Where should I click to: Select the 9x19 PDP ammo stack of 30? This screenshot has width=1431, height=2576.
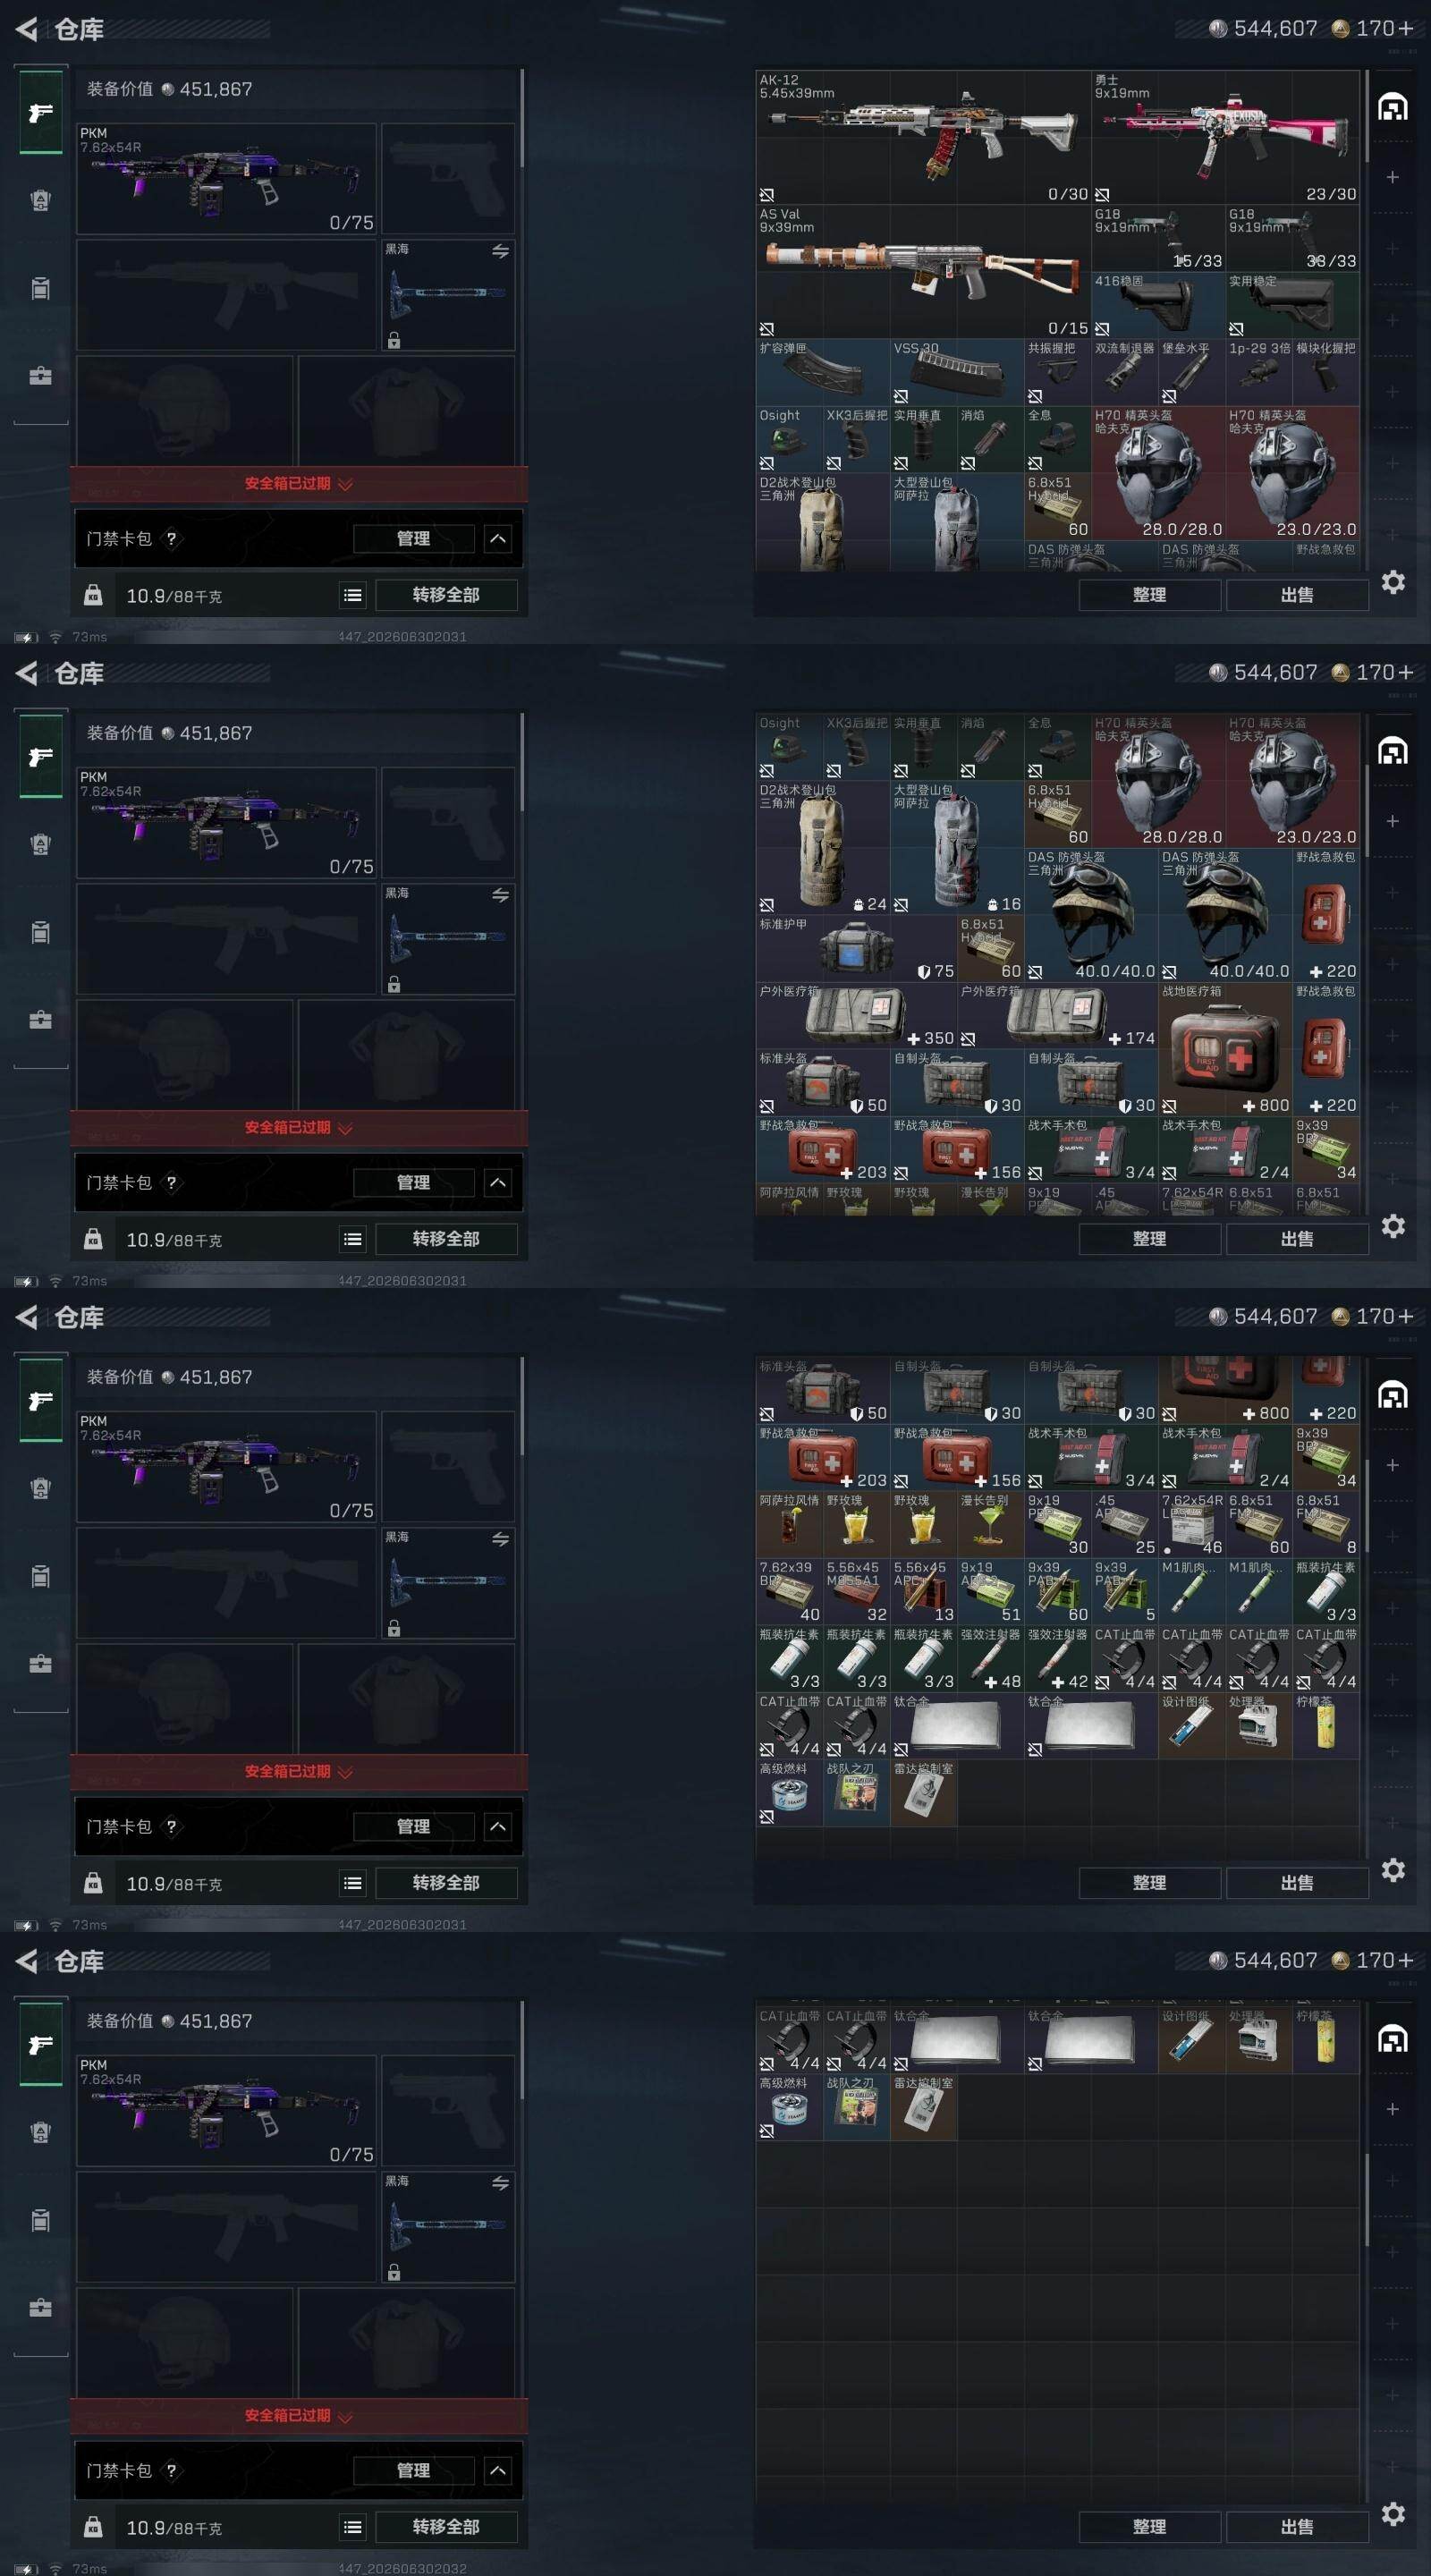[1057, 1524]
